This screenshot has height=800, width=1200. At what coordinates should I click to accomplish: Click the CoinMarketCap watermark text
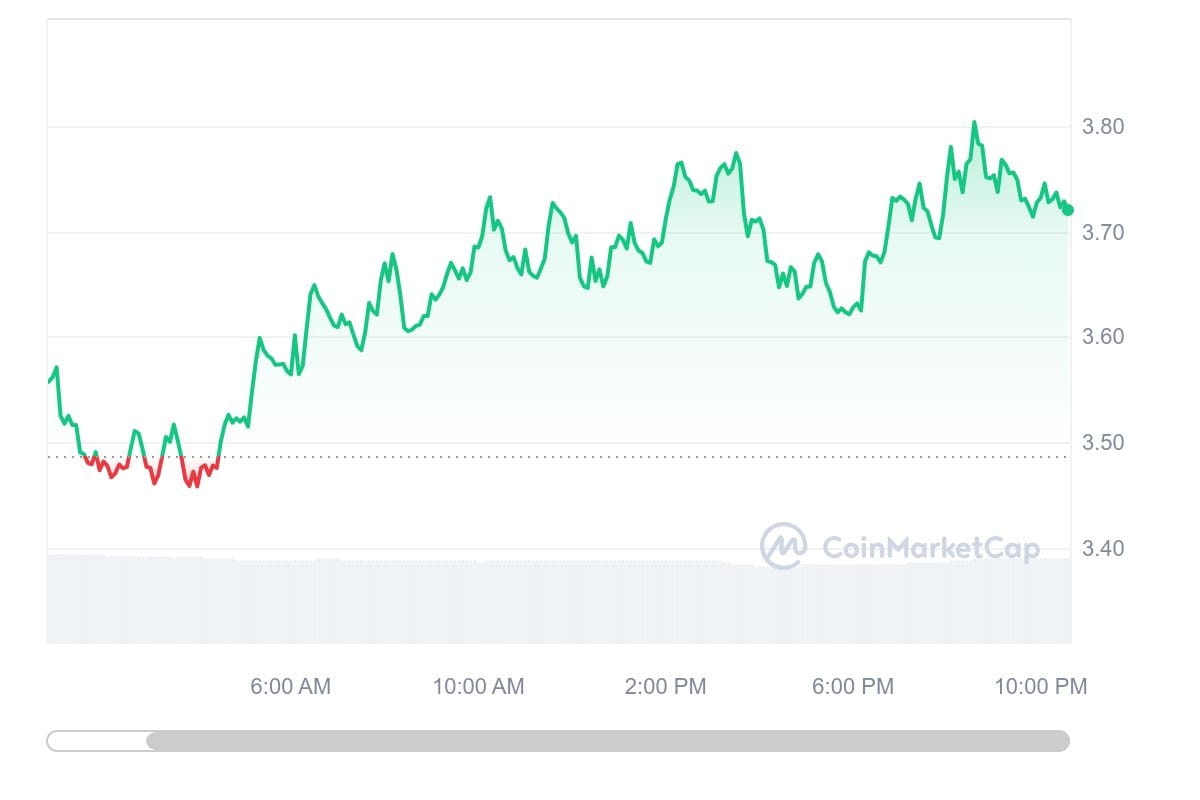(930, 548)
